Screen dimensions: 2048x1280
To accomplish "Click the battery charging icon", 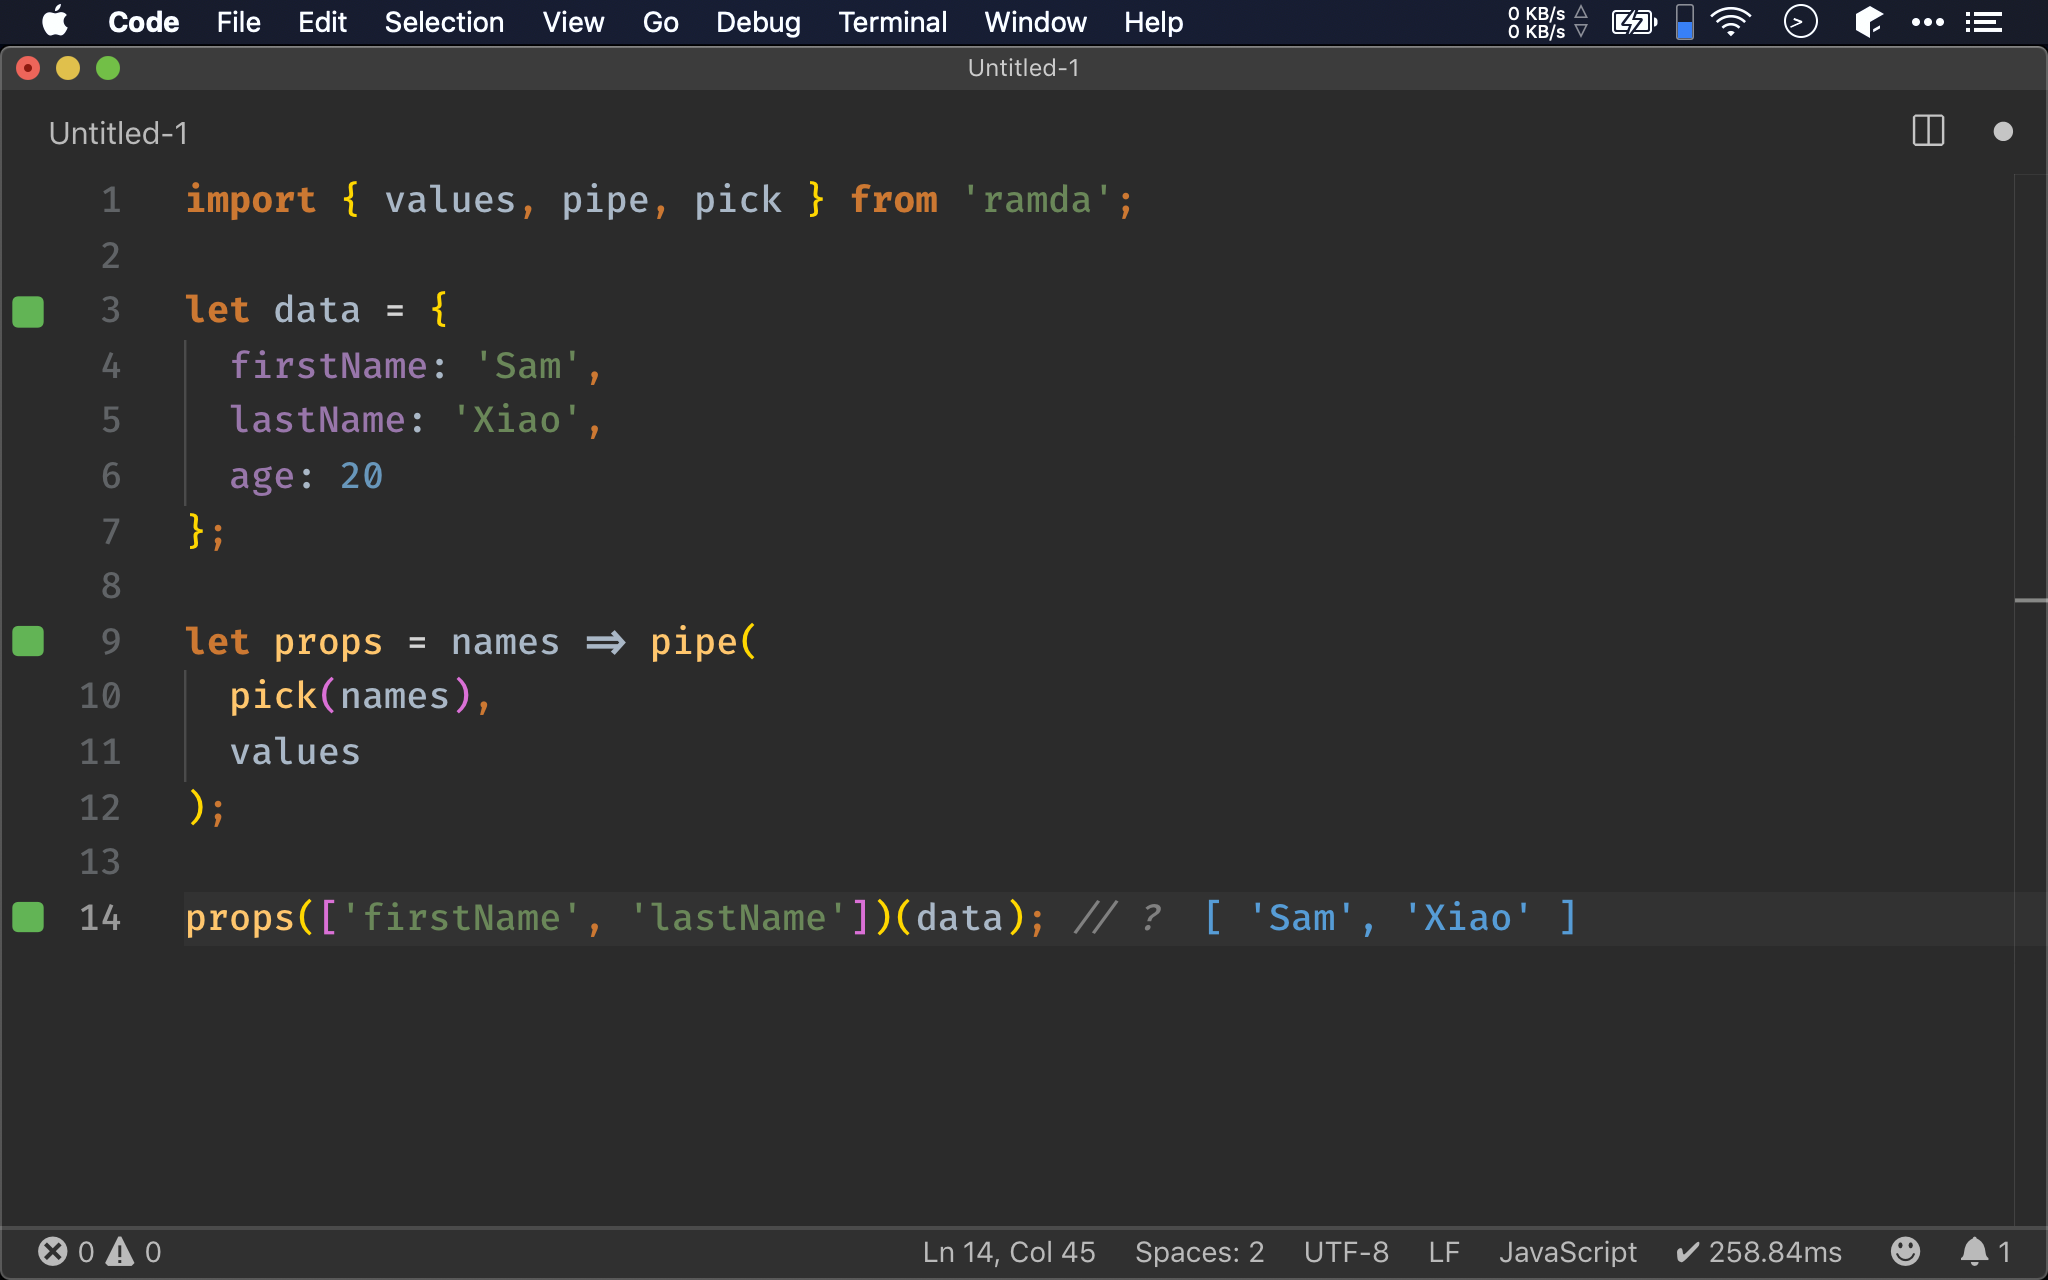I will [x=1634, y=22].
